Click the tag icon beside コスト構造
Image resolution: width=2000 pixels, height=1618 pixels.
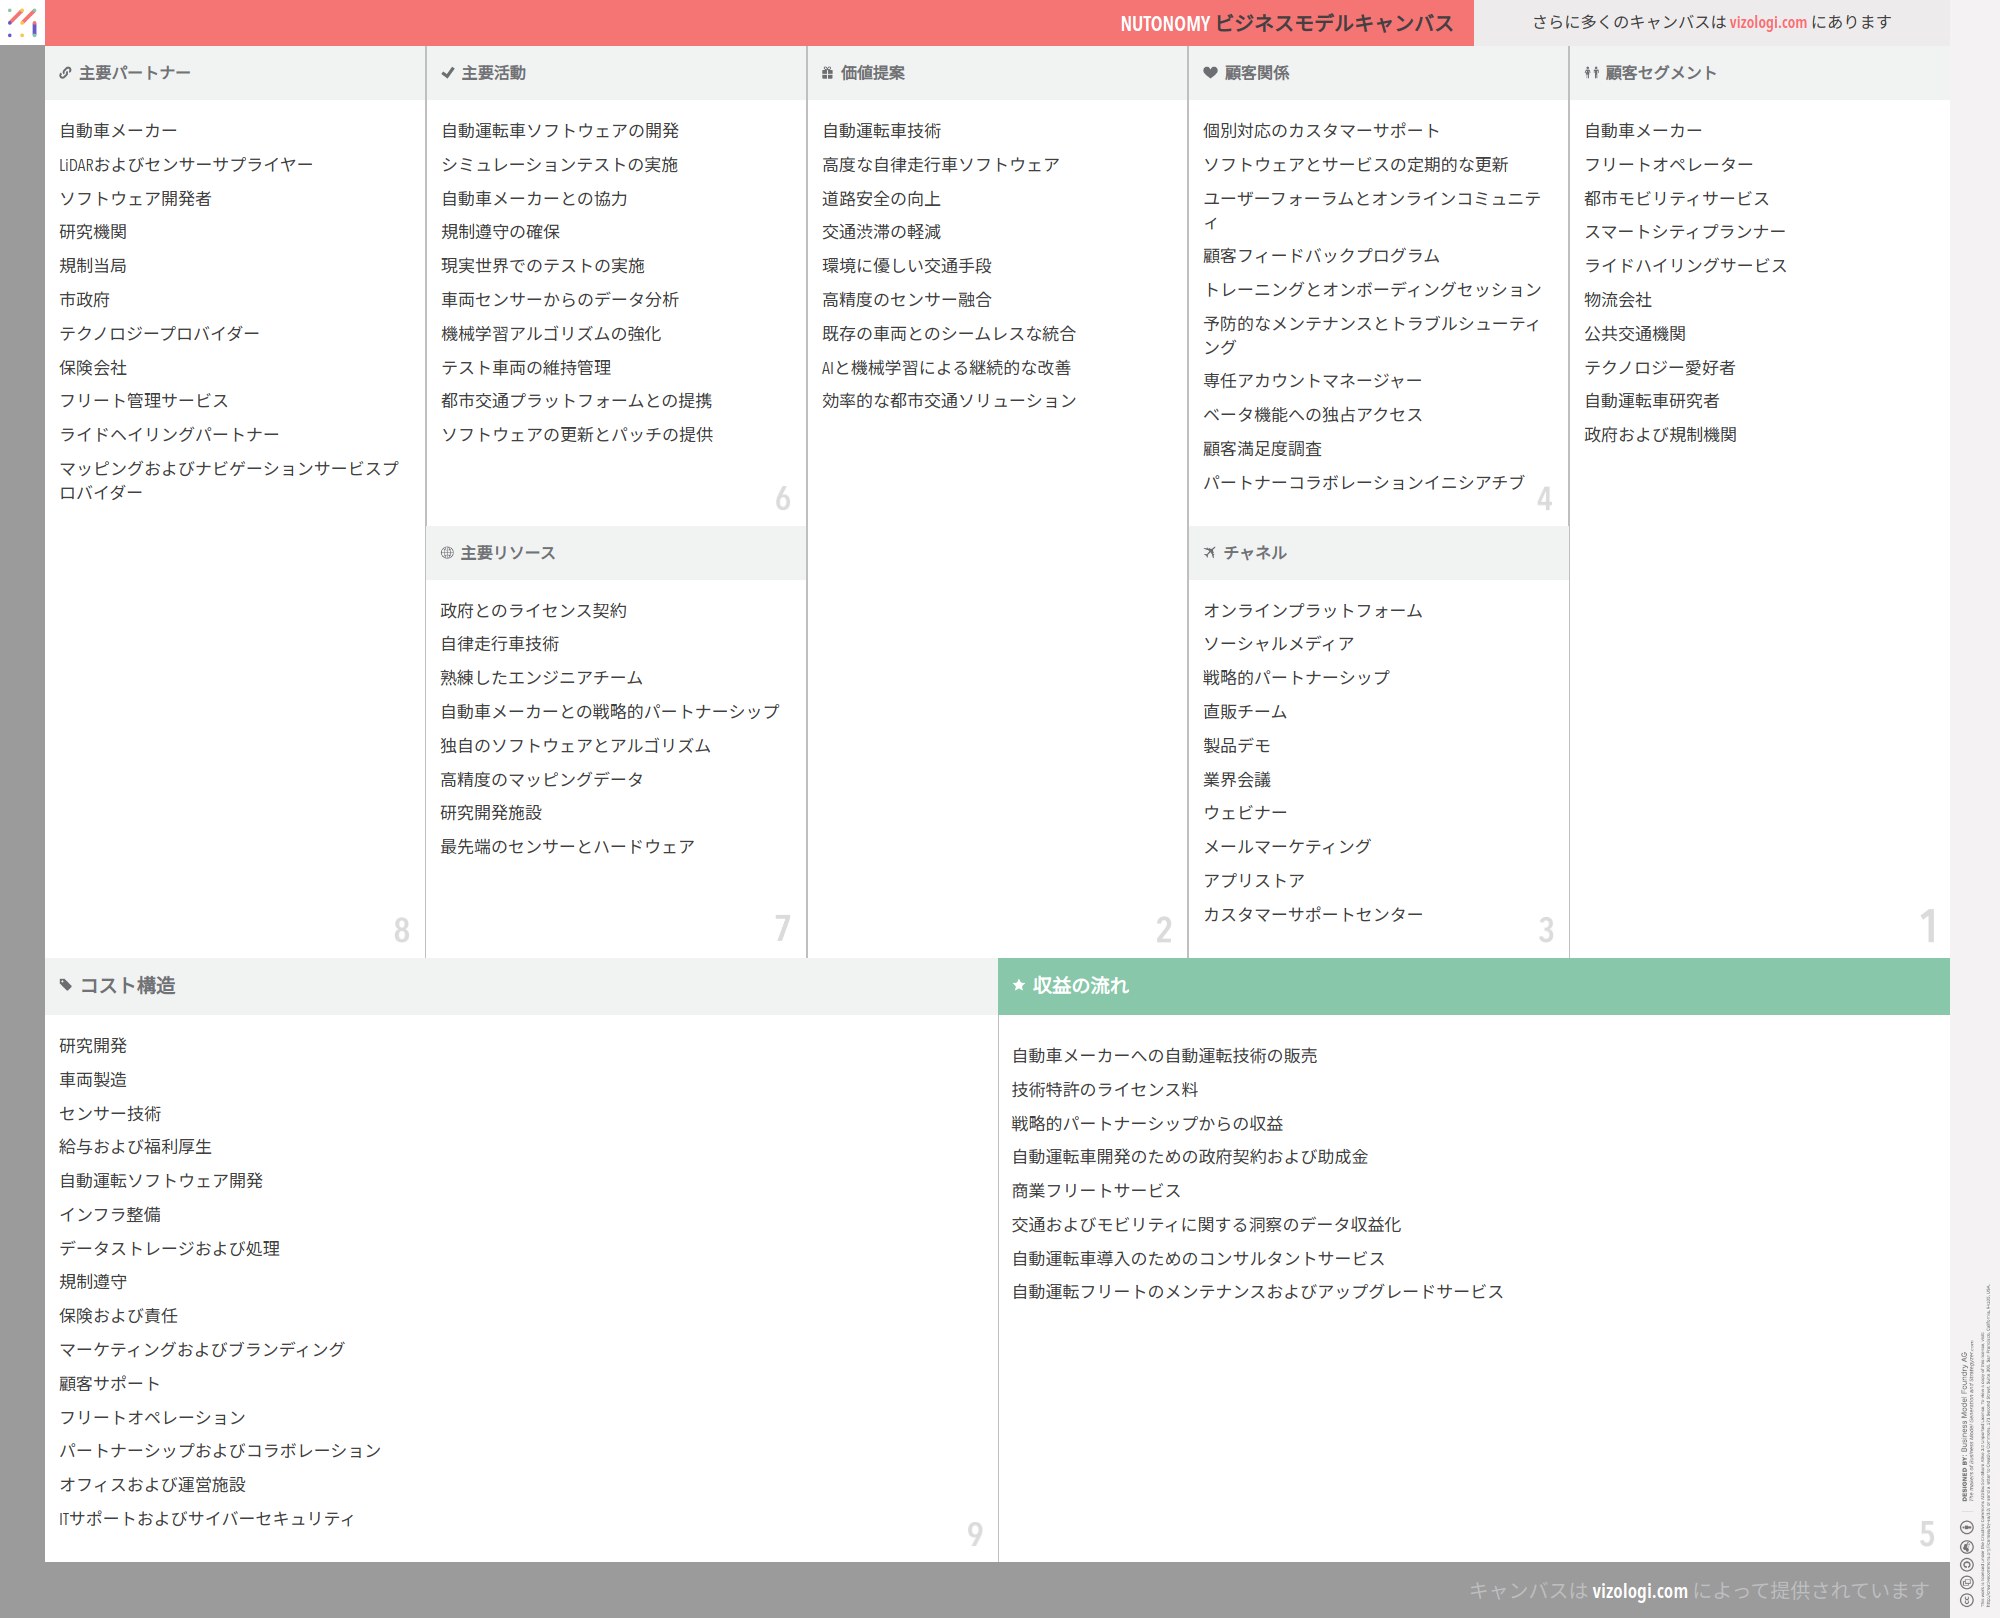(66, 986)
